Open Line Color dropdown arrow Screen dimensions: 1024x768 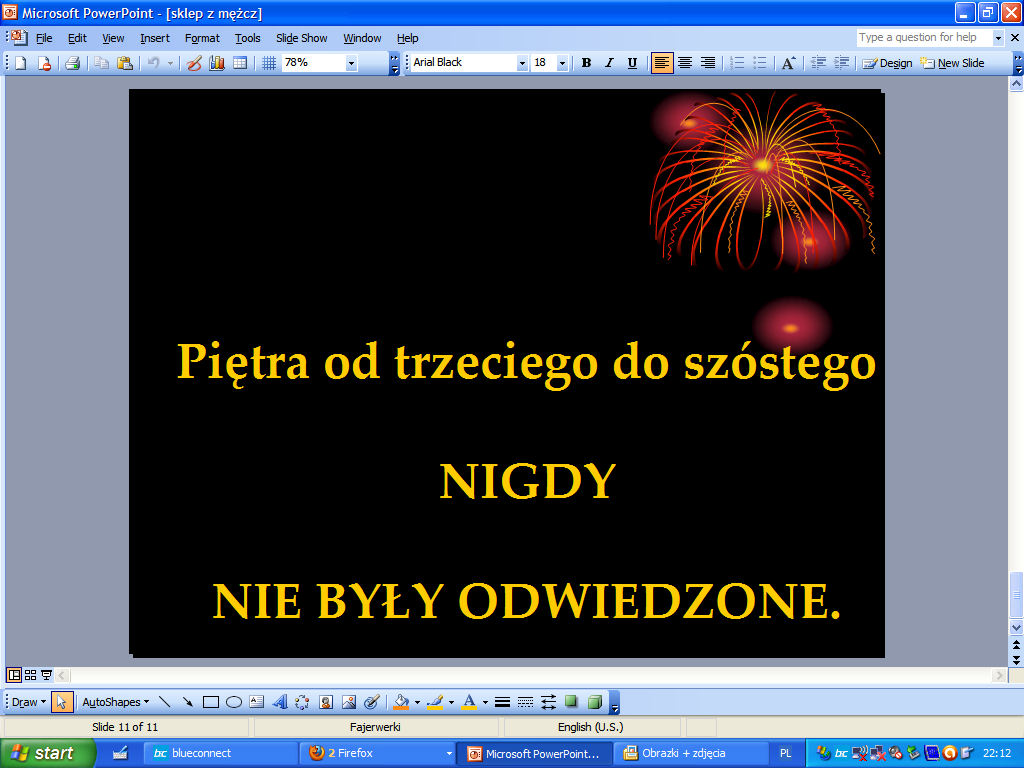(451, 702)
